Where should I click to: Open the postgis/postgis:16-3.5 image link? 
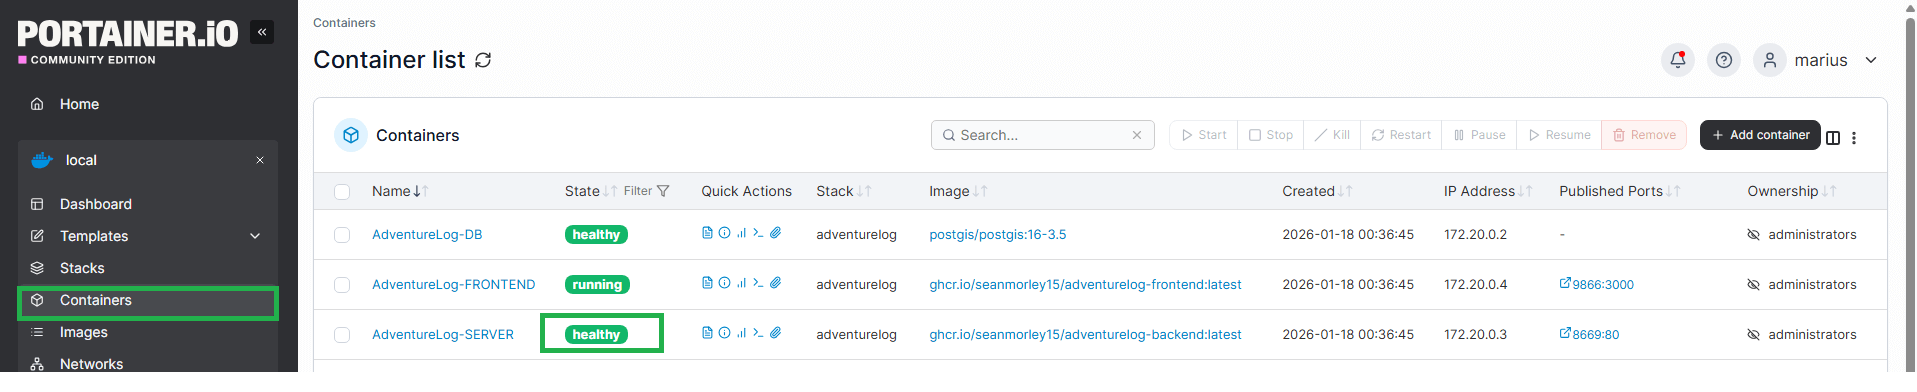tap(998, 234)
